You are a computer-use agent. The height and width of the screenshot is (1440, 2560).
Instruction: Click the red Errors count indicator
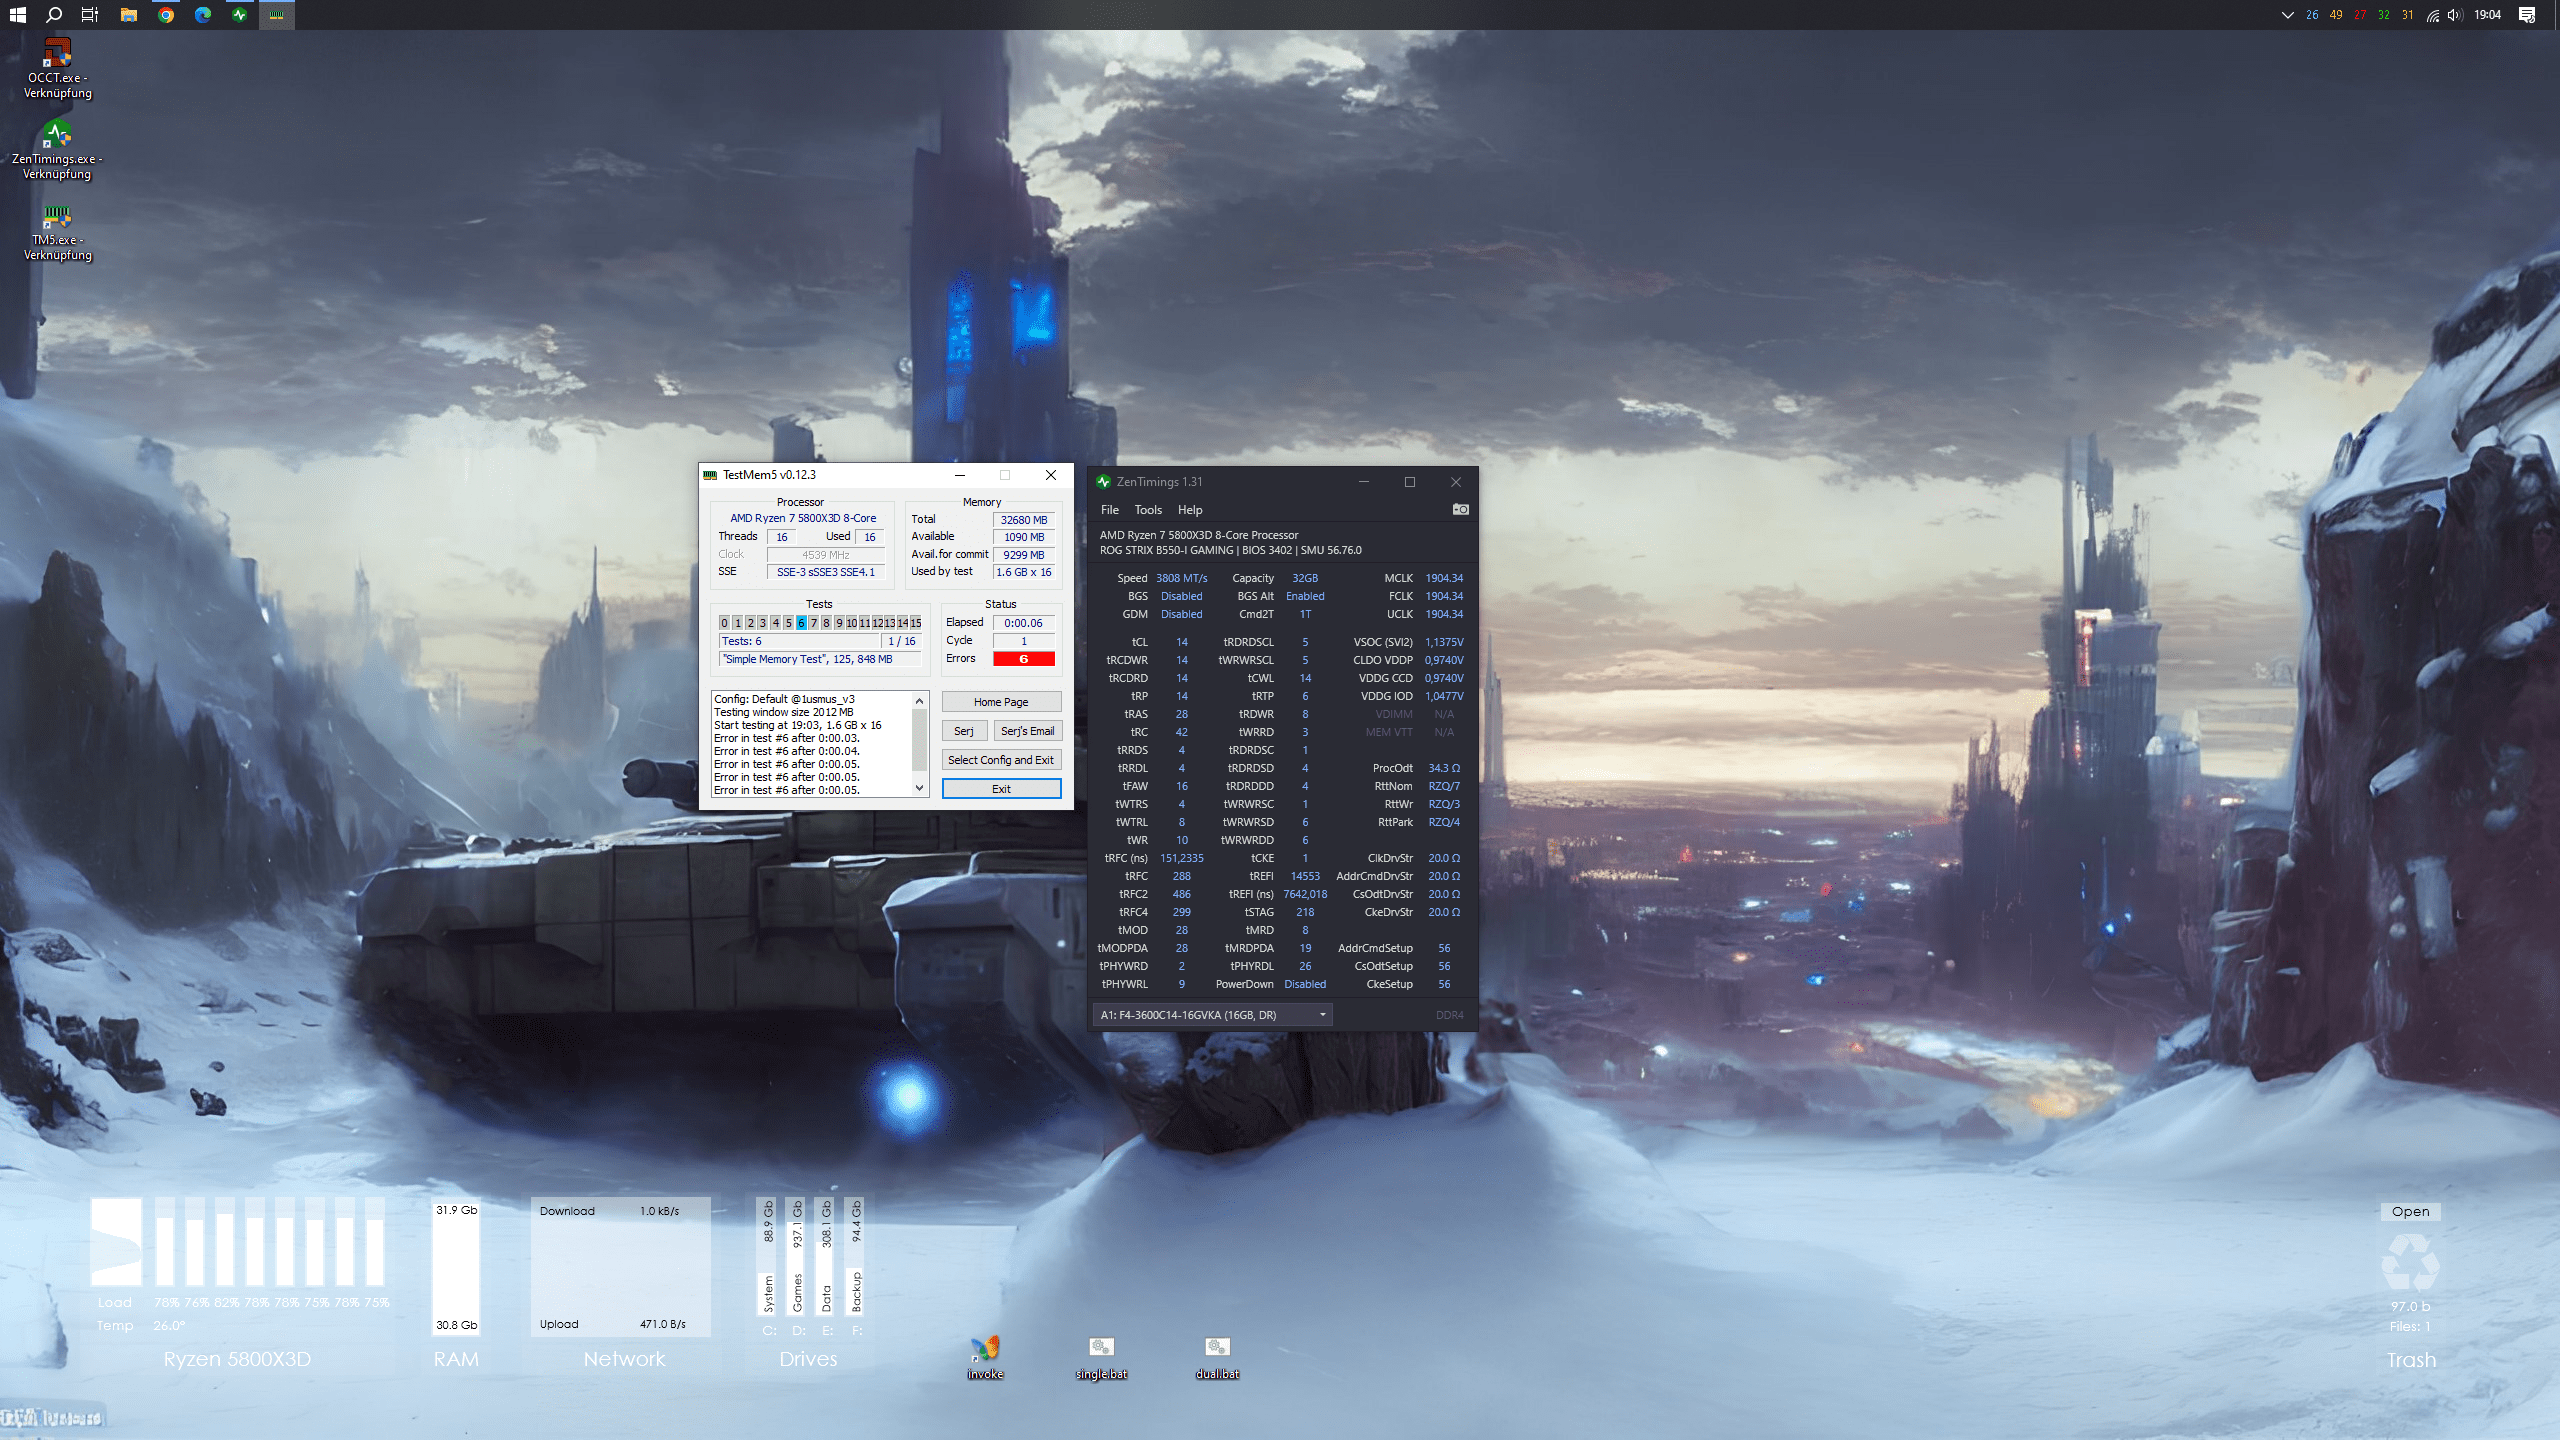click(x=1023, y=659)
